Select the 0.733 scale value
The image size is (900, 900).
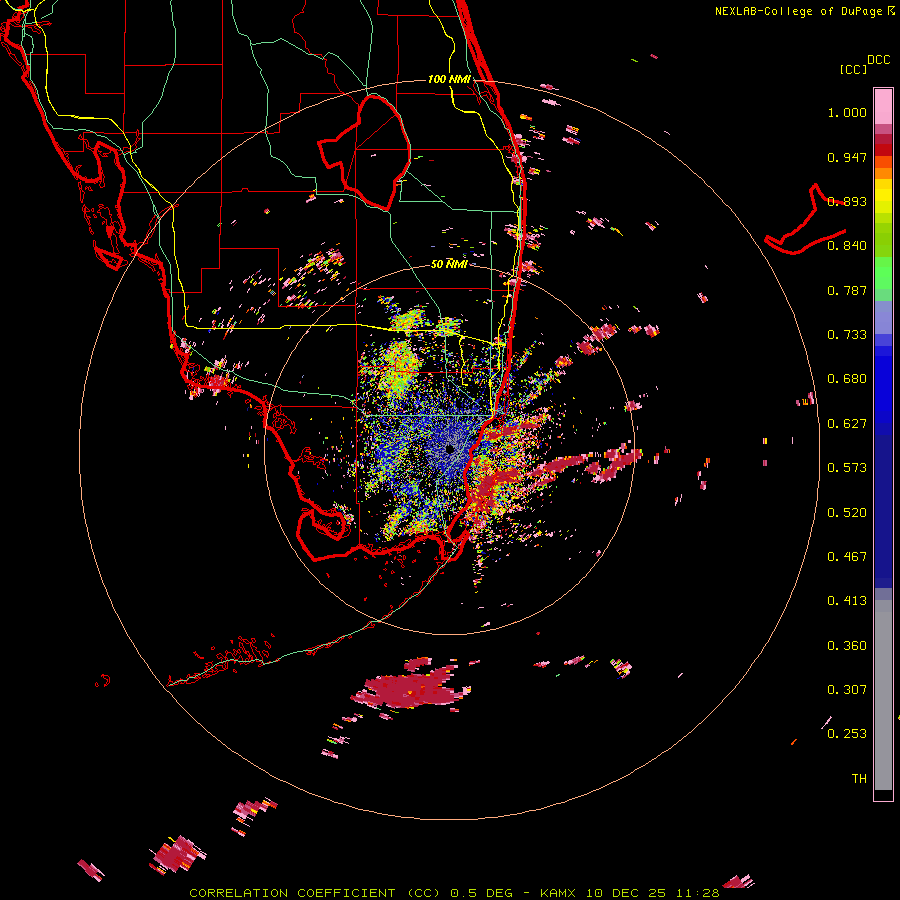click(847, 335)
